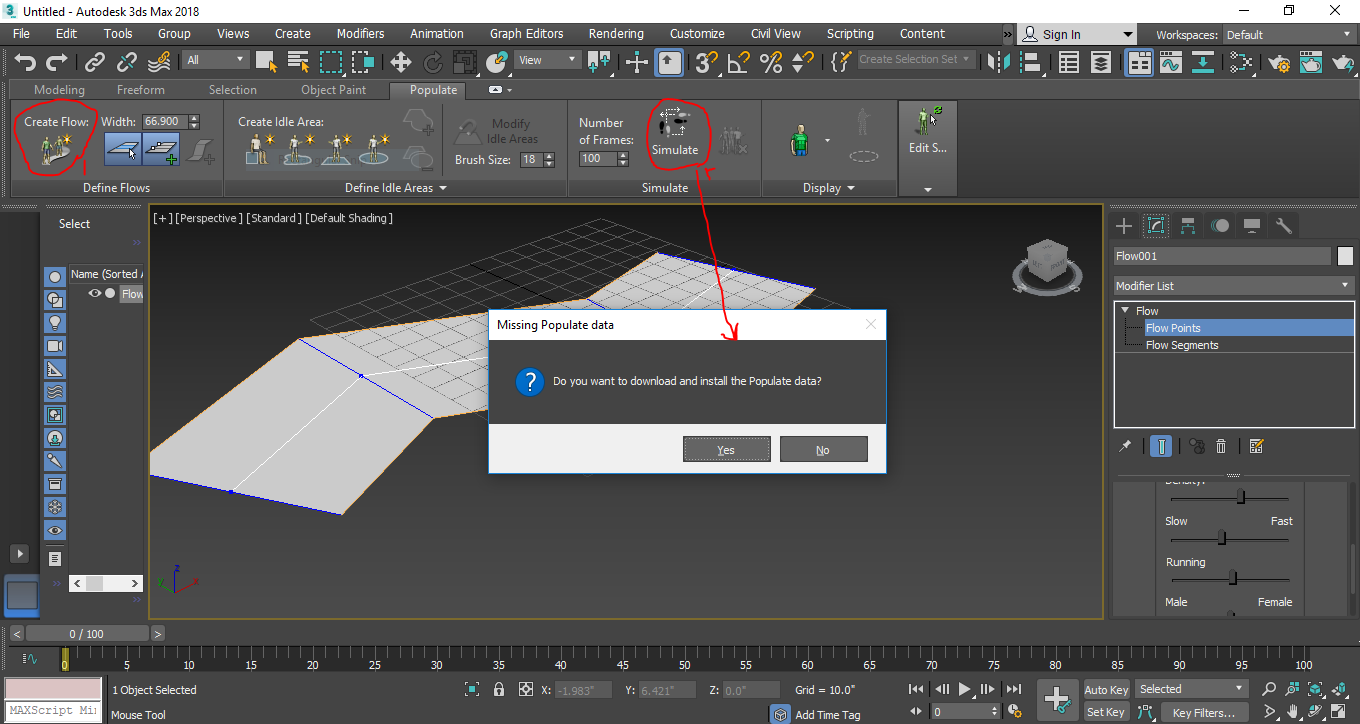Select the Select and Move tool
The height and width of the screenshot is (724, 1360).
(x=401, y=62)
